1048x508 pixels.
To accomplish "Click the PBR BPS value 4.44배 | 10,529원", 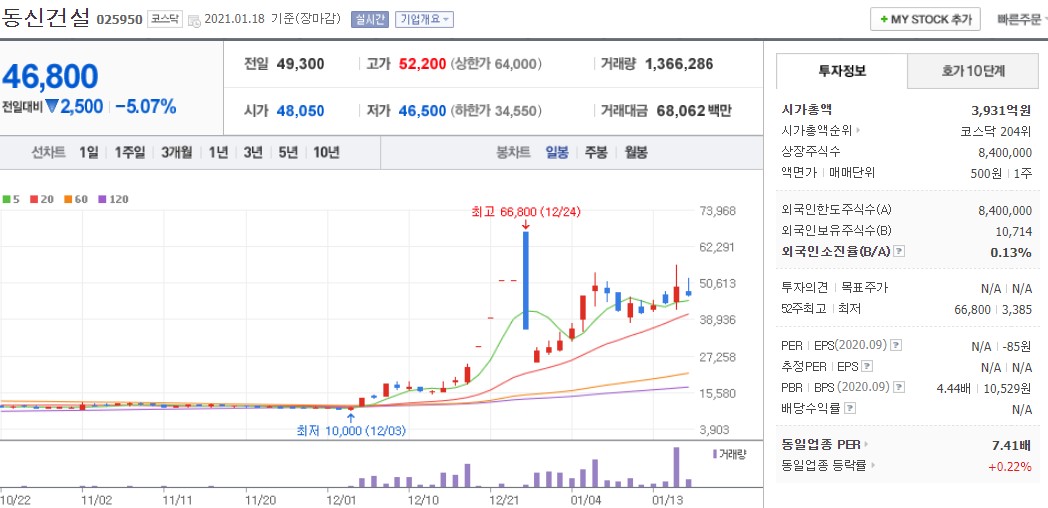I will click(x=985, y=388).
